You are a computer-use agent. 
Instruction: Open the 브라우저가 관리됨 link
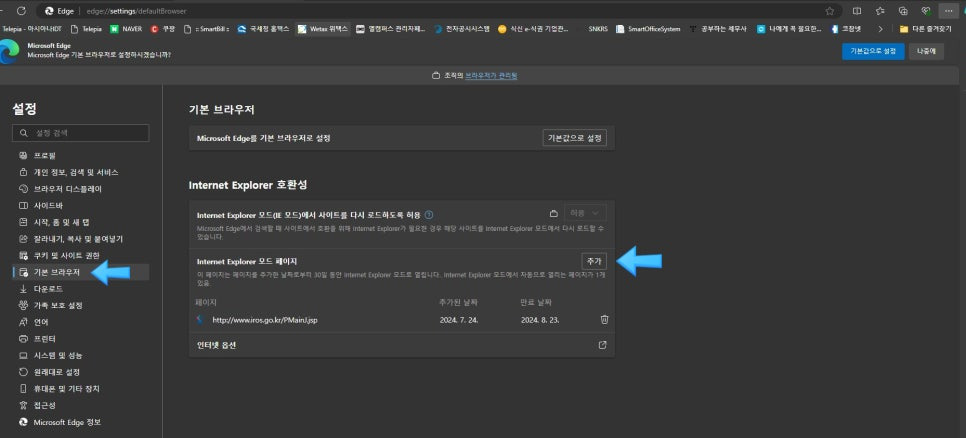[491, 76]
